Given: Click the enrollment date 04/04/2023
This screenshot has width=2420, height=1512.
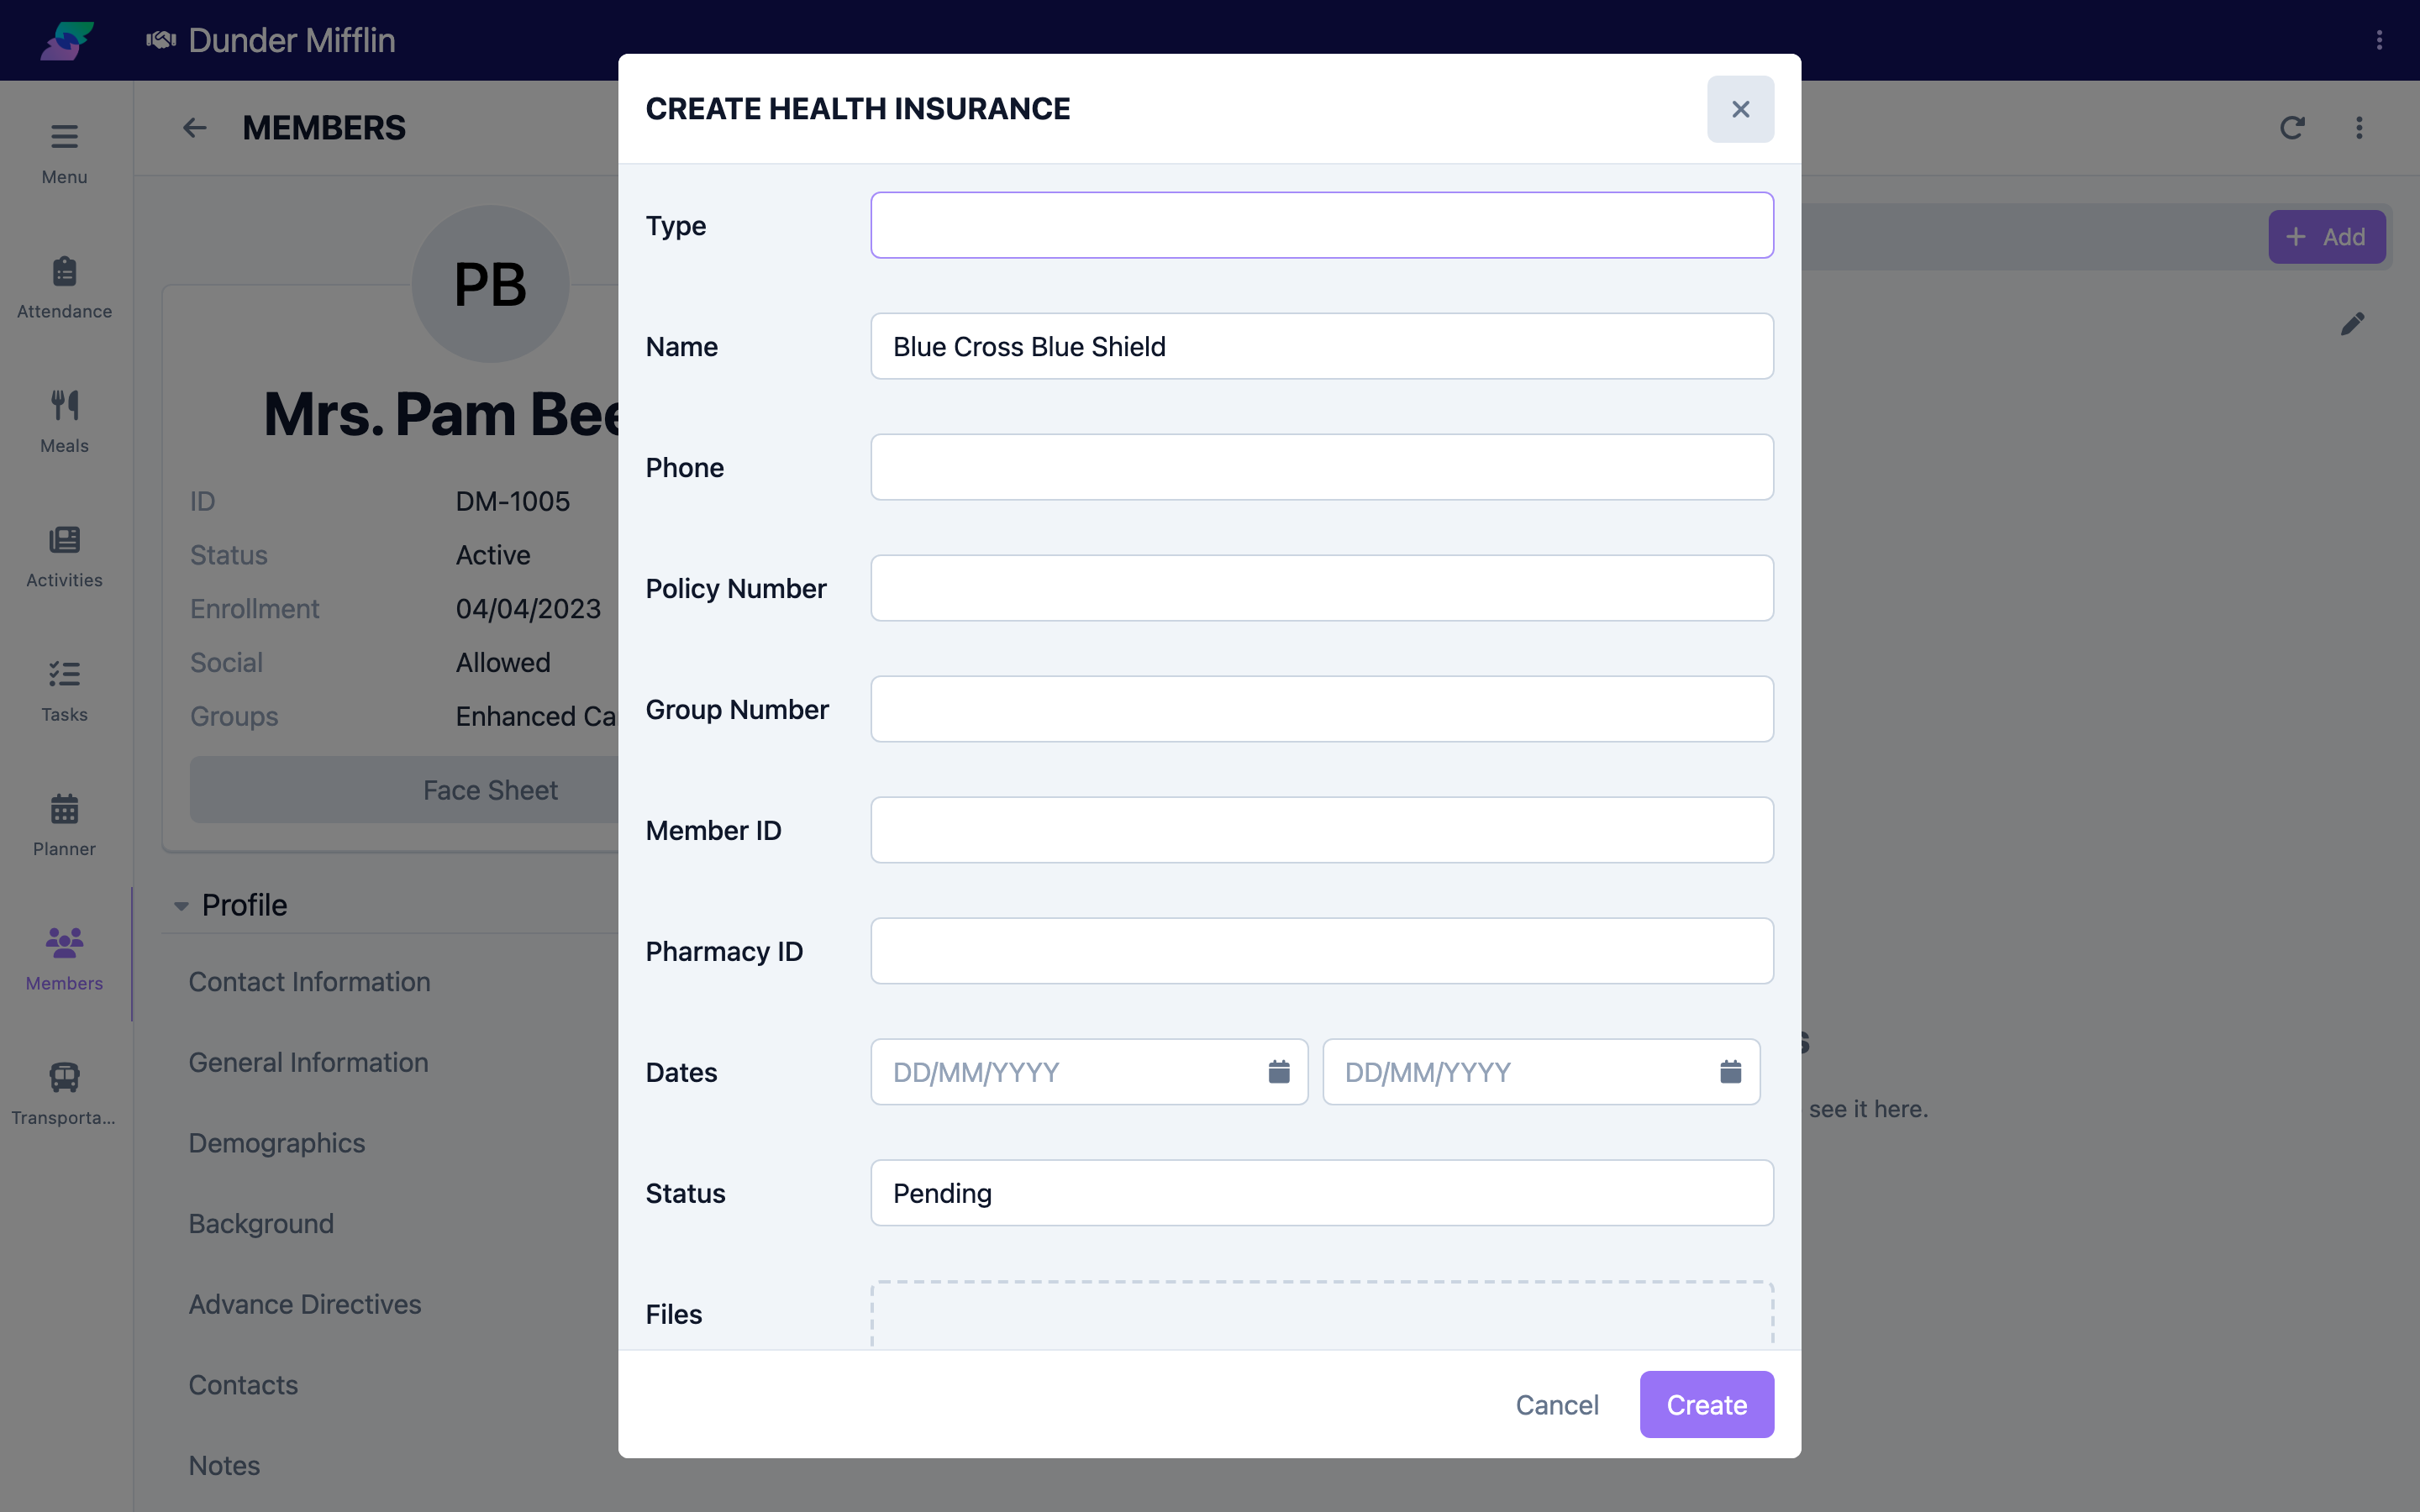Looking at the screenshot, I should pyautogui.click(x=528, y=609).
